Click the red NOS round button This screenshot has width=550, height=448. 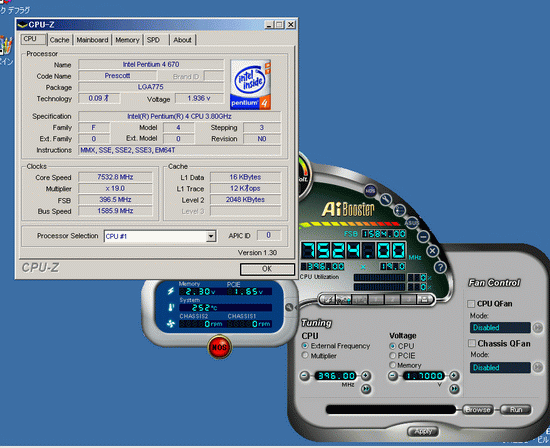(x=219, y=347)
